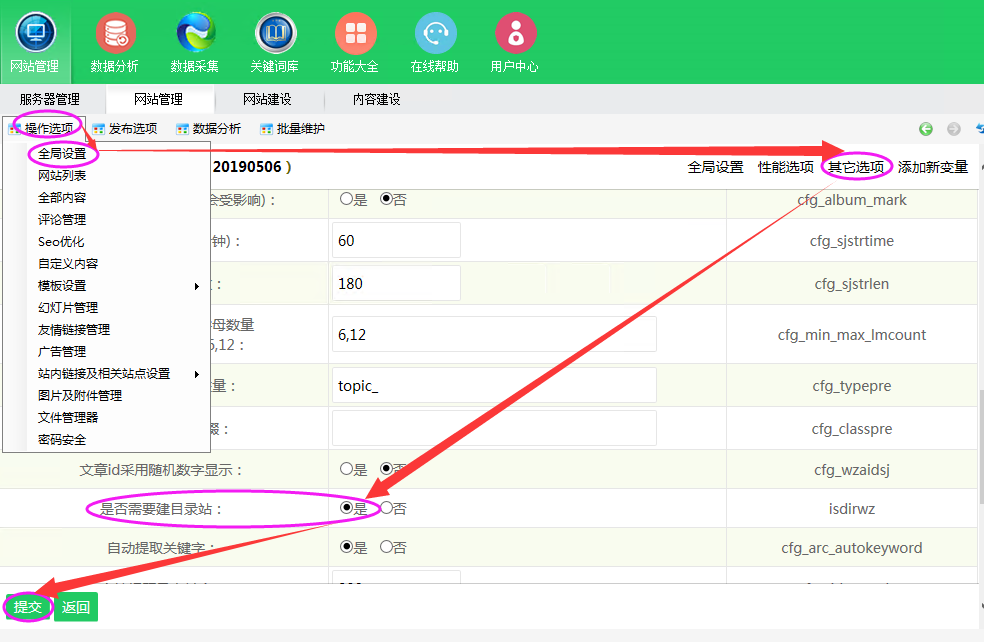Select 广告管理 menu entry
Screen dimensions: 984x642
point(62,351)
